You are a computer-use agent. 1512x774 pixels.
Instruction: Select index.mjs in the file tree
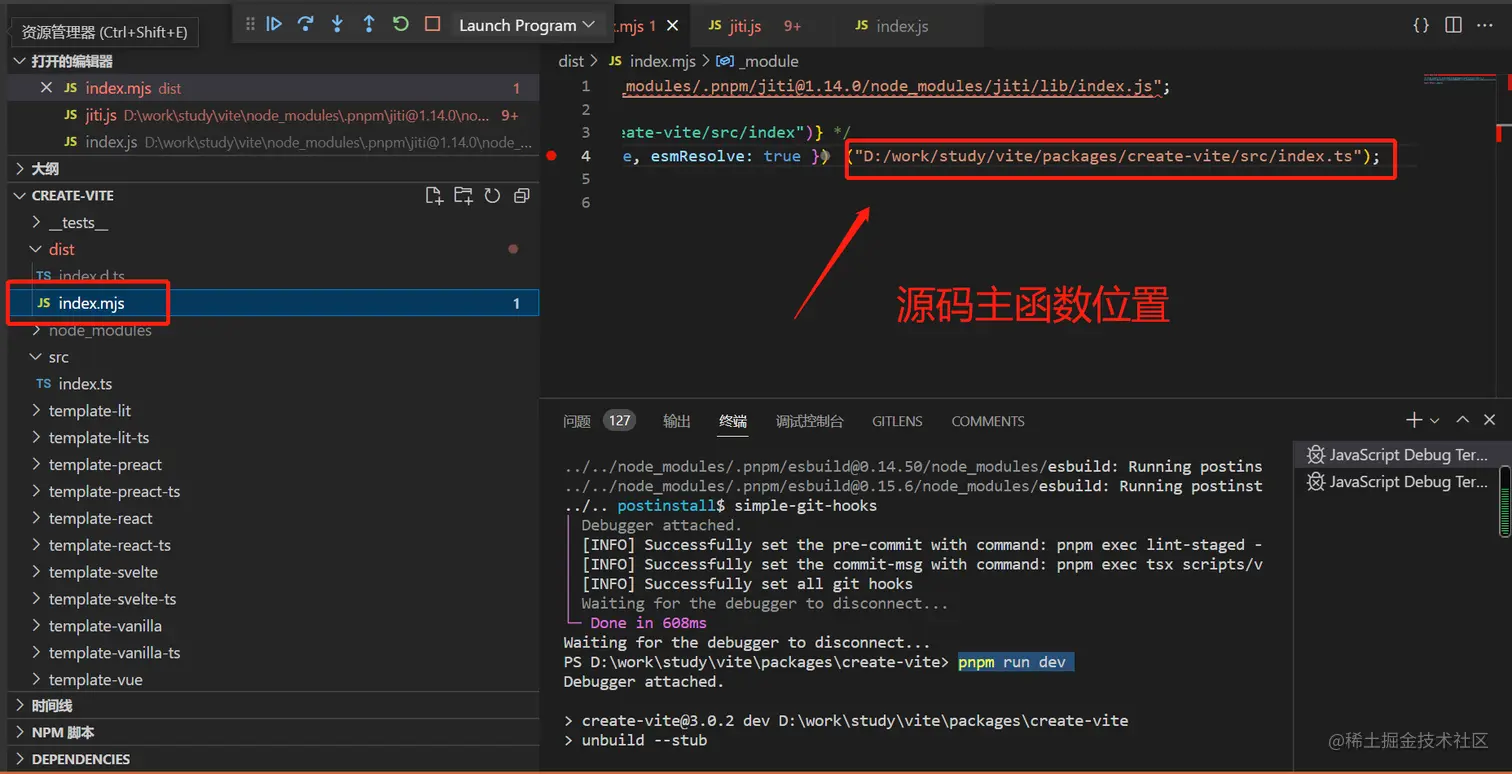click(274, 303)
